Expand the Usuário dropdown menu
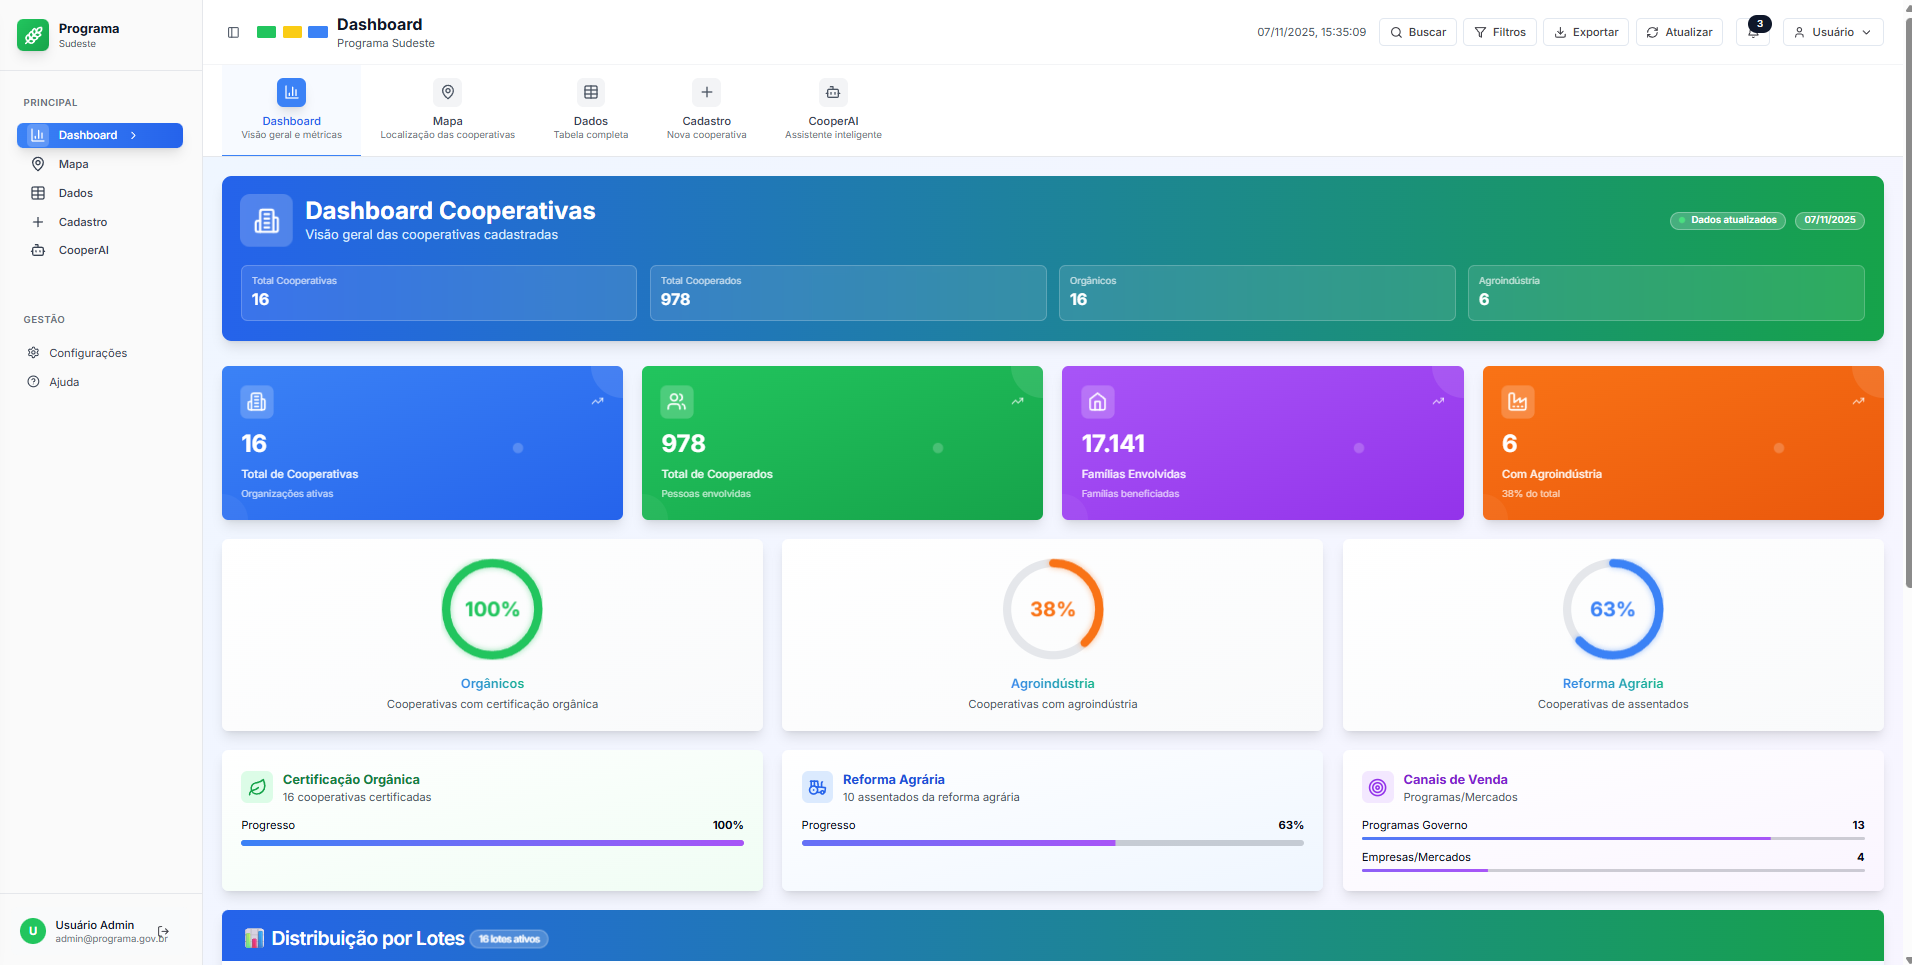The width and height of the screenshot is (1912, 965). click(1832, 32)
